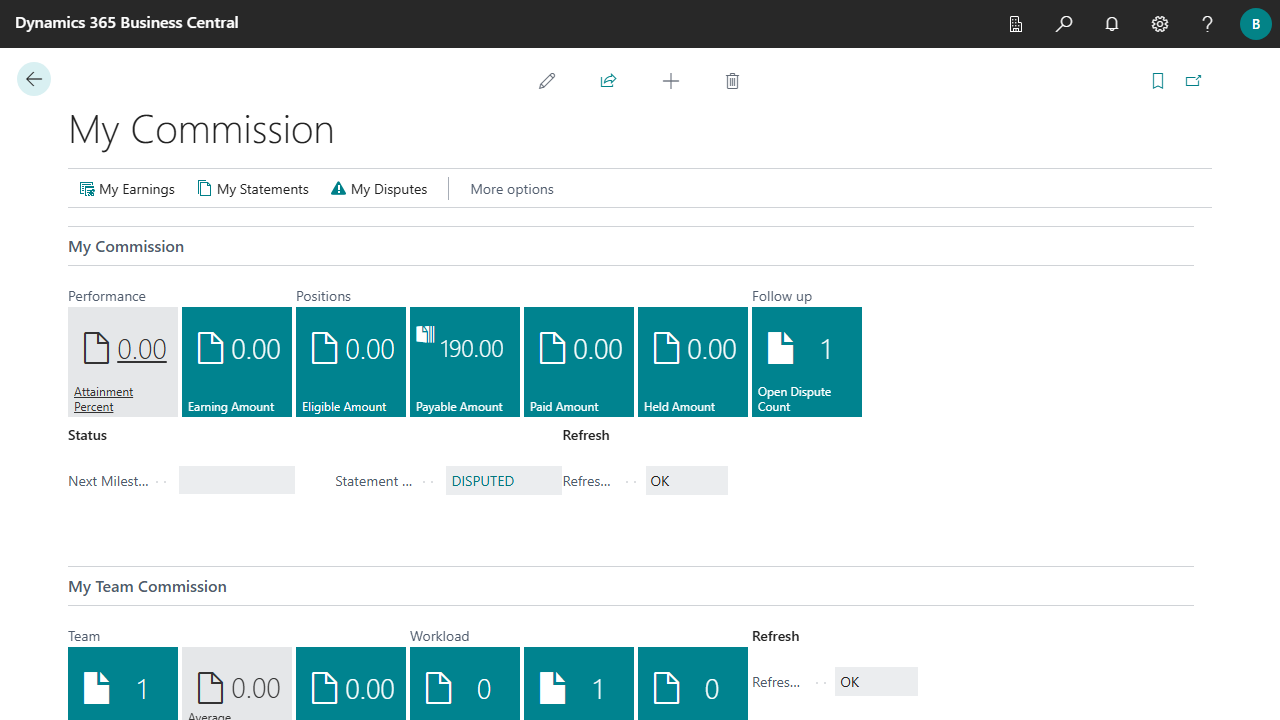Click the Edit pencil icon
This screenshot has height=720, width=1280.
[547, 81]
